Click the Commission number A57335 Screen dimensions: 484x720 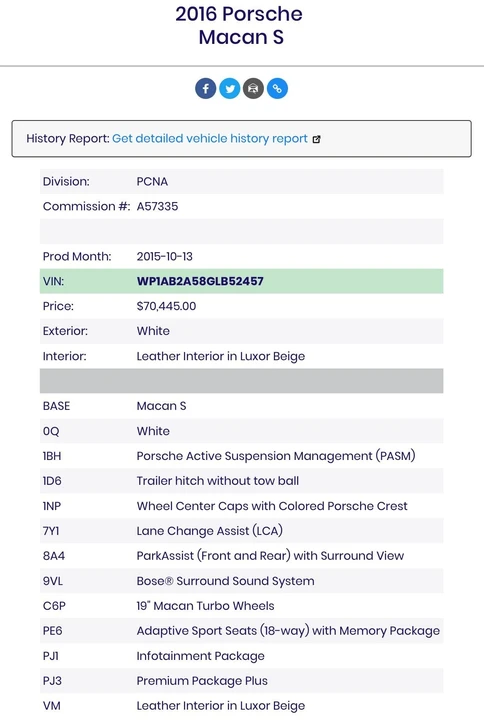[x=157, y=206]
